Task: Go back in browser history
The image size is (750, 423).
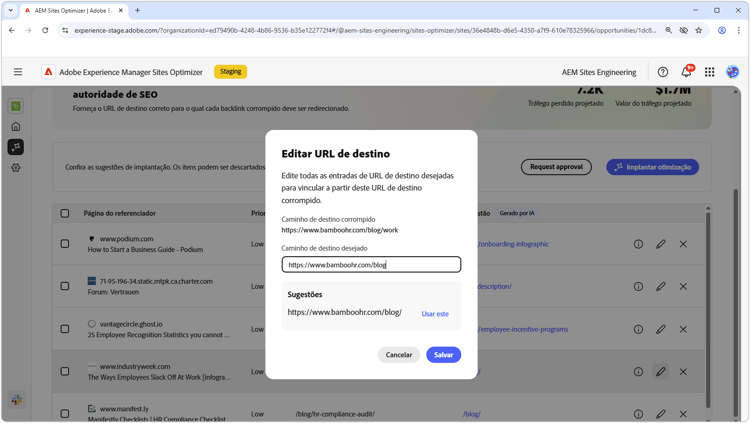Action: click(12, 30)
